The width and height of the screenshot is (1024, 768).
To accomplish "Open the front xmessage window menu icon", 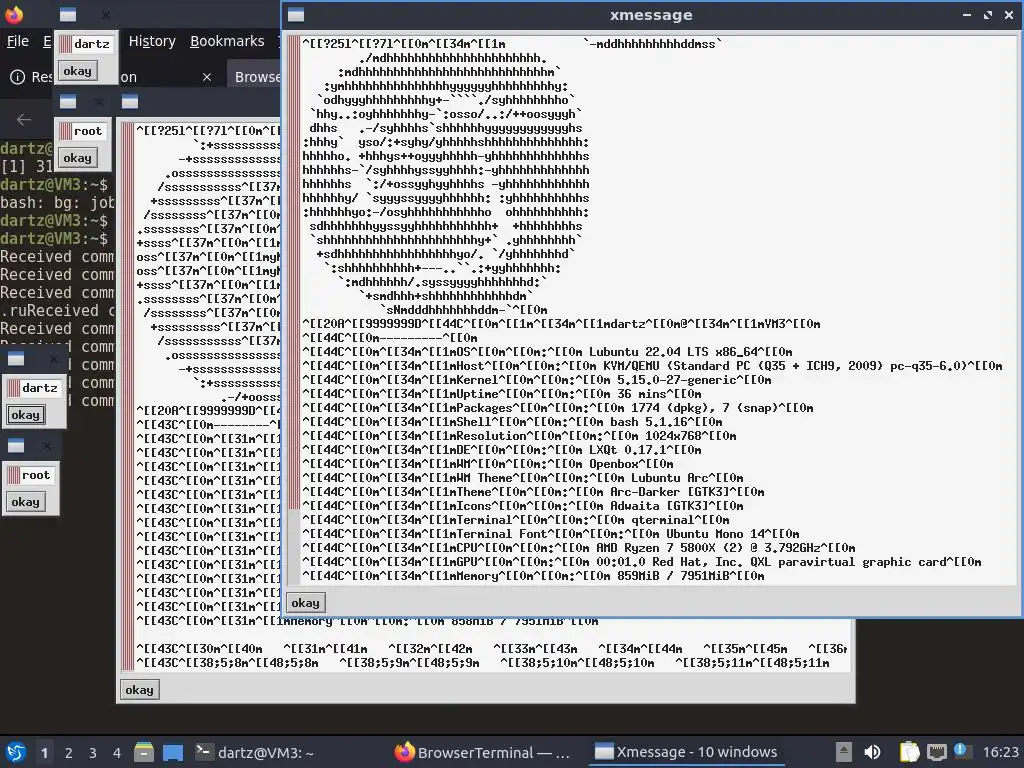I will tap(296, 14).
